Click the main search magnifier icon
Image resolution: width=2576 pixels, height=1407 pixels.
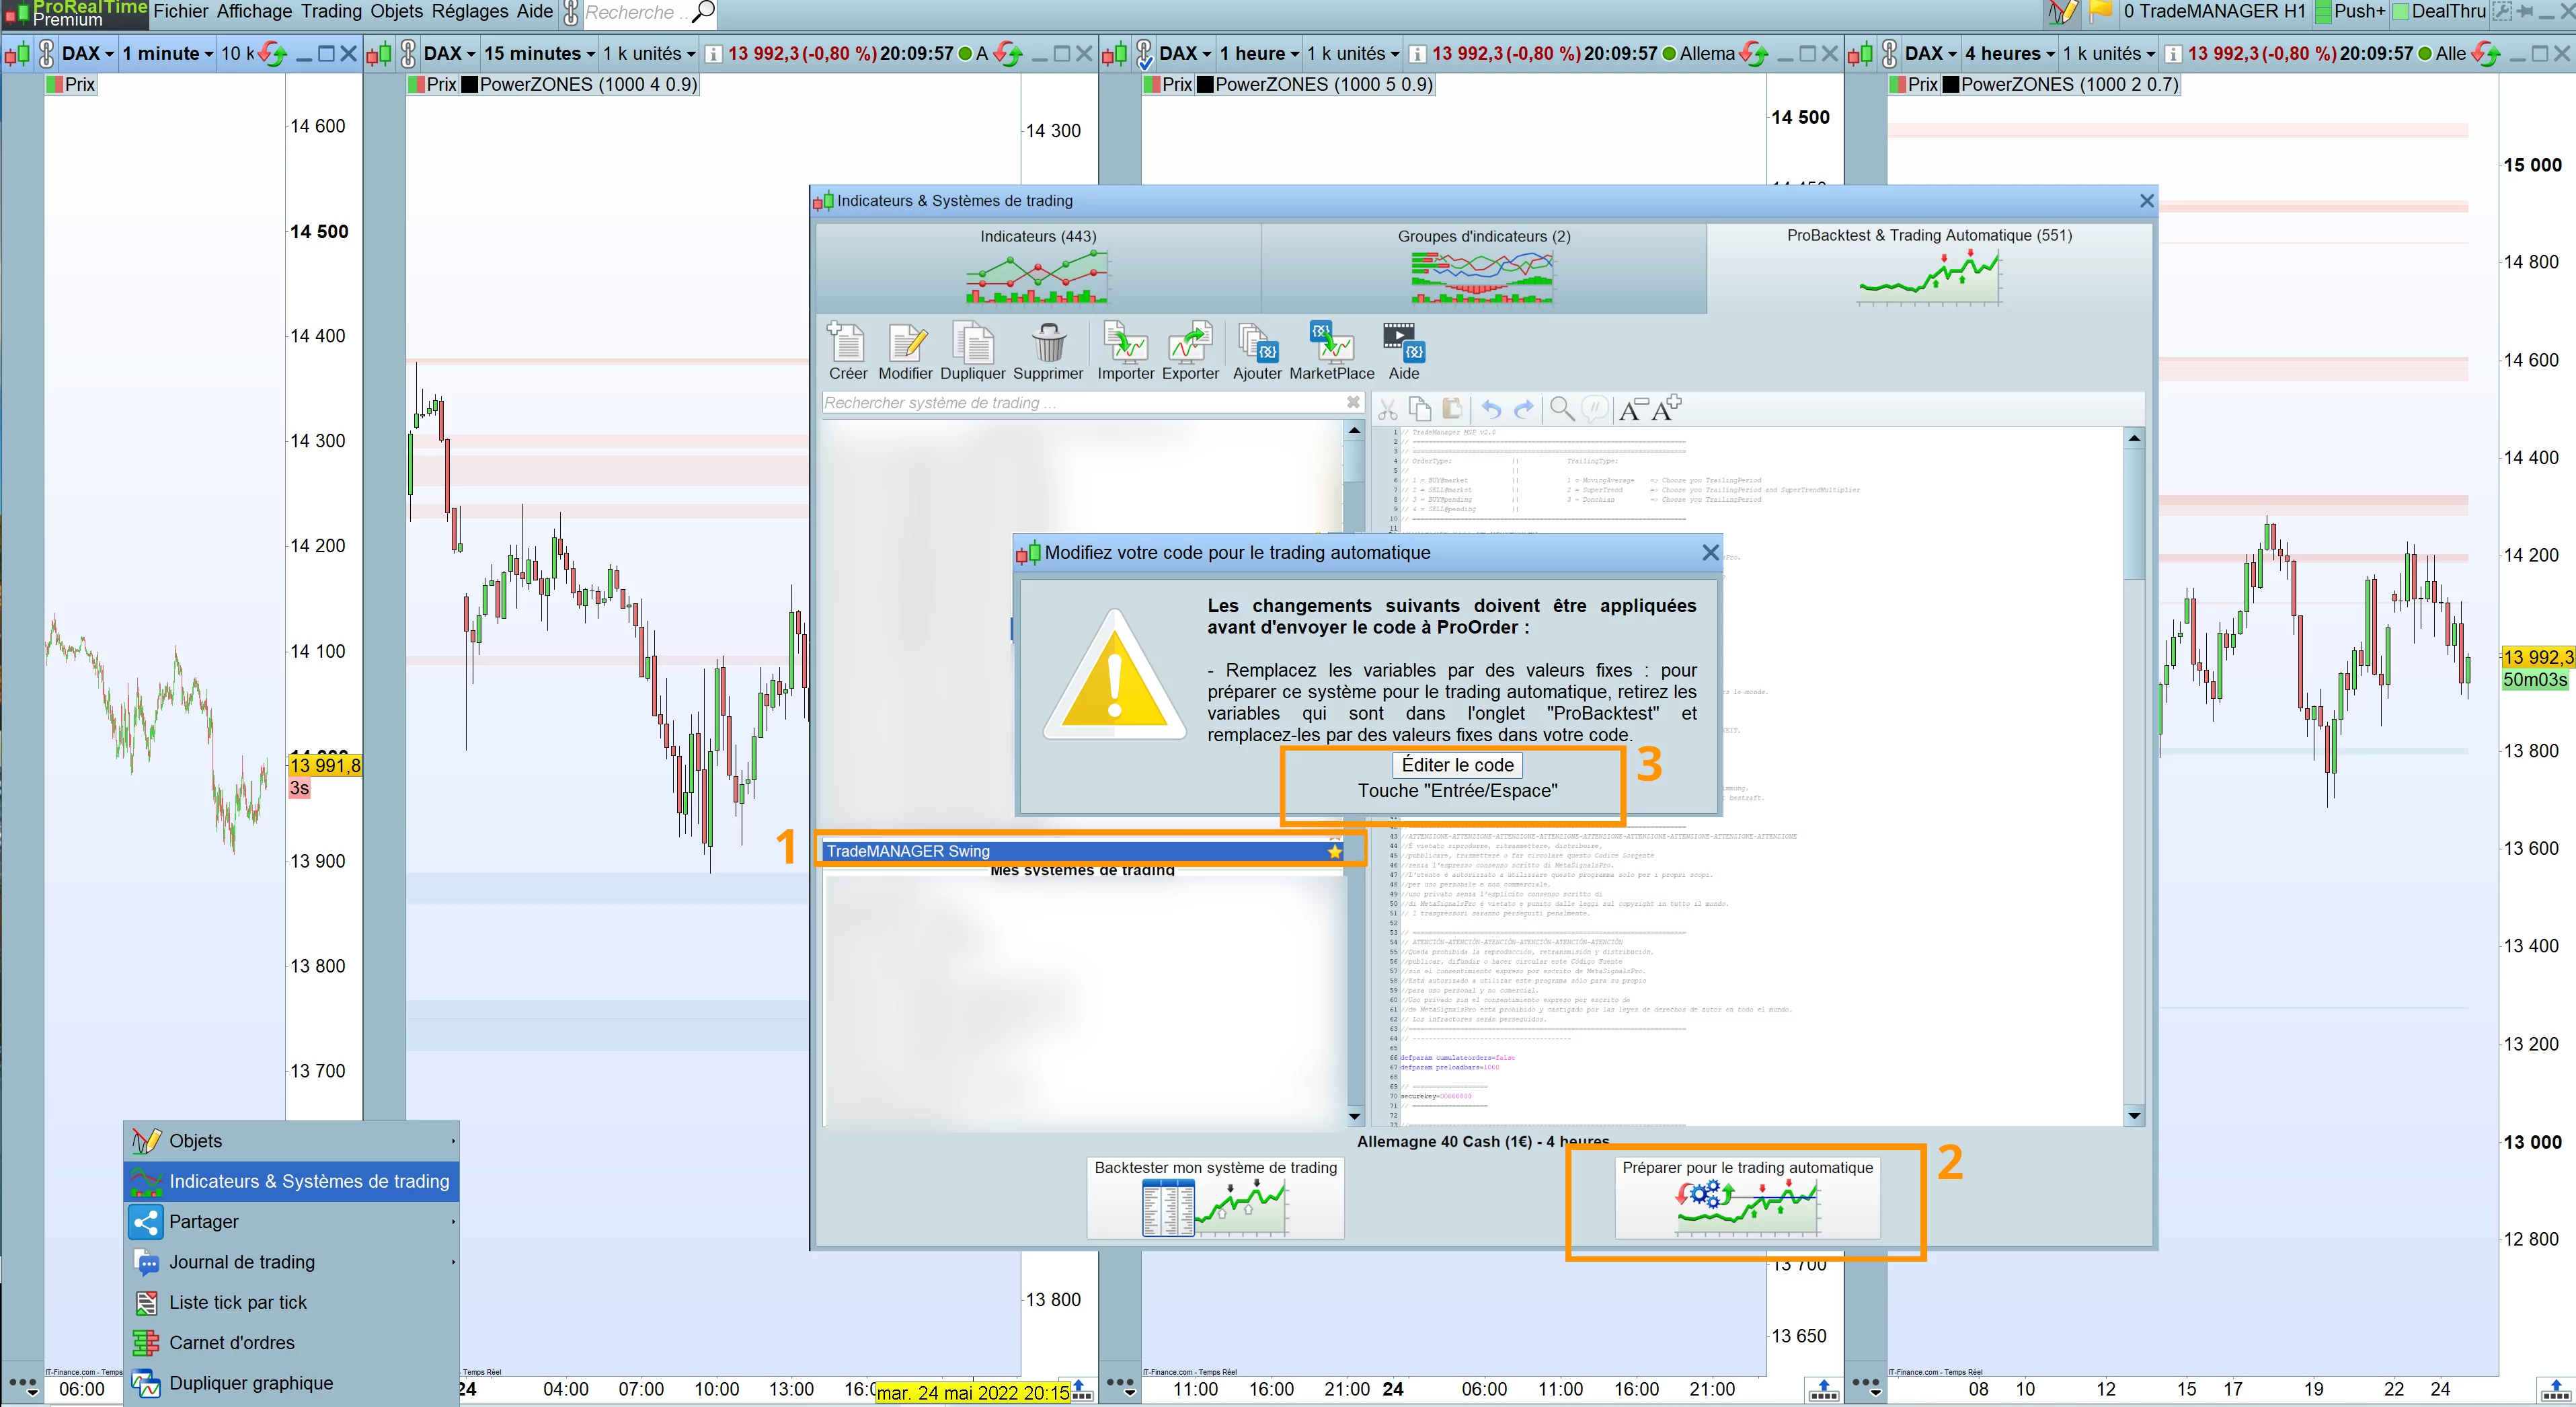tap(704, 12)
